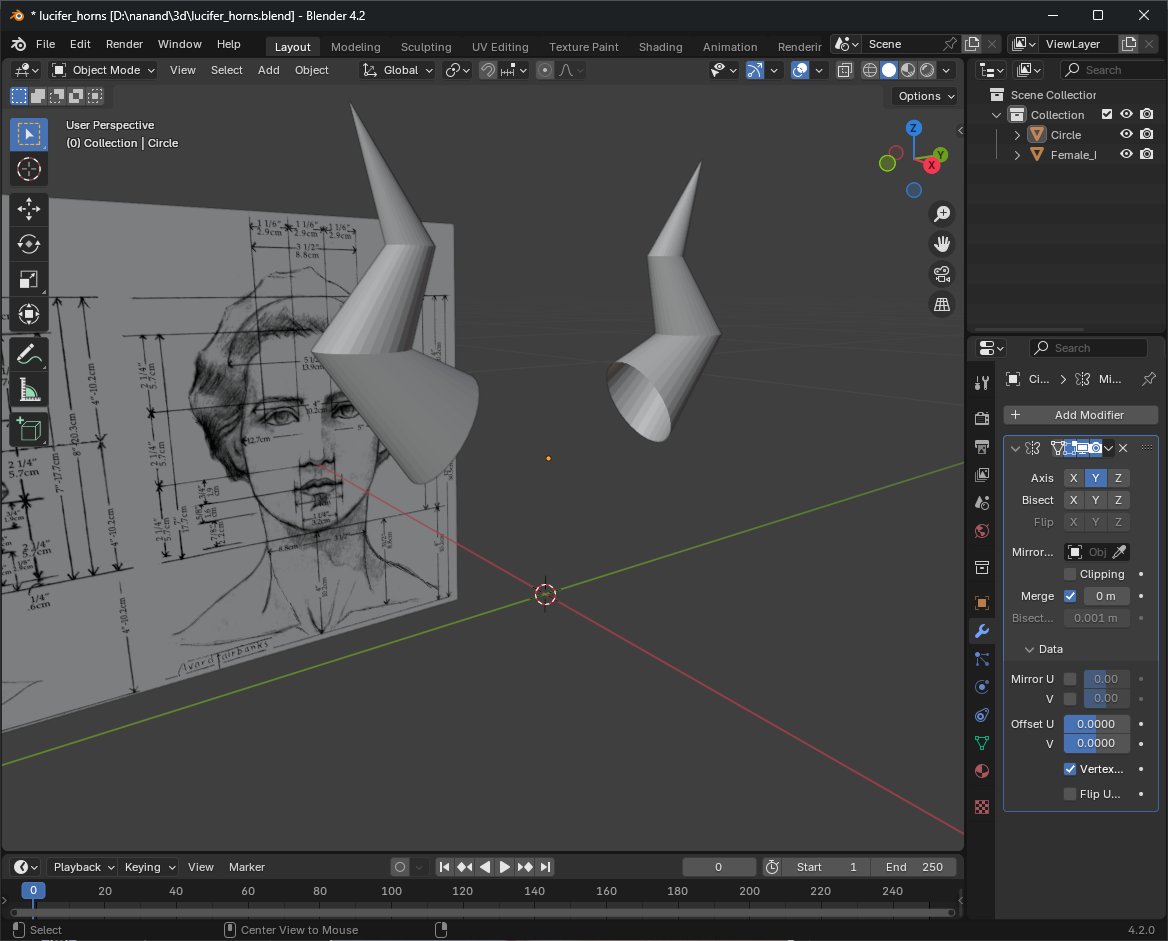The image size is (1168, 941).
Task: Click the Offset U value slider
Action: 1096,724
